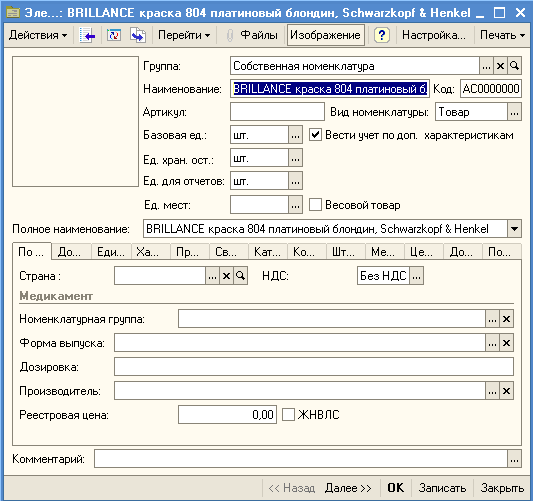Click the Комментарий input field
This screenshot has width=533, height=501.
301,459
